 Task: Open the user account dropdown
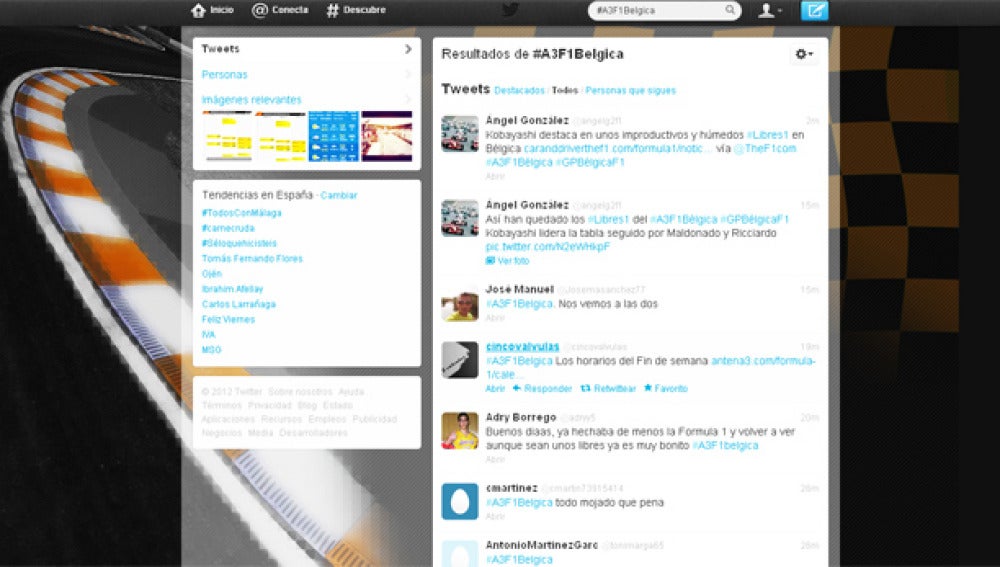click(x=770, y=10)
